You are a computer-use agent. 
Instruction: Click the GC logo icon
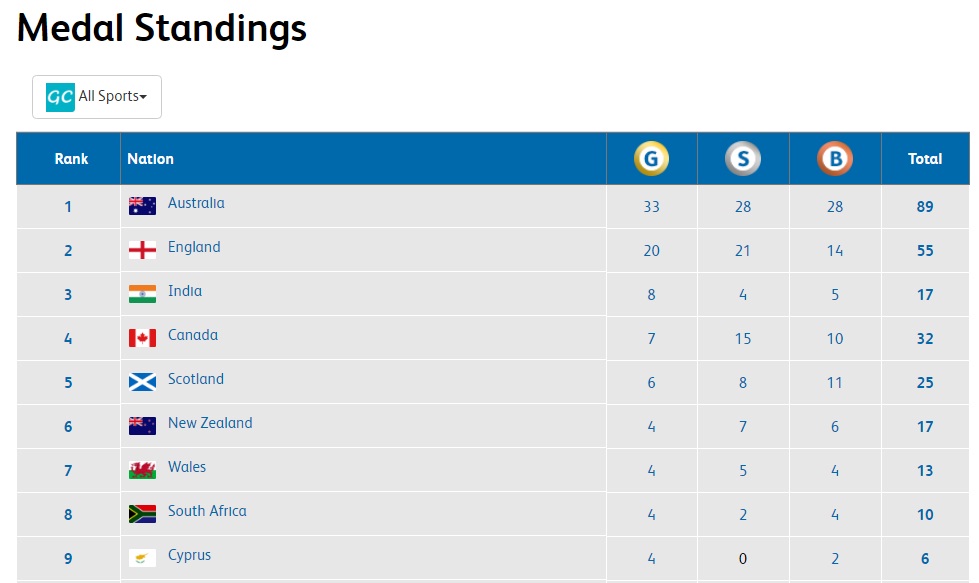(x=60, y=97)
